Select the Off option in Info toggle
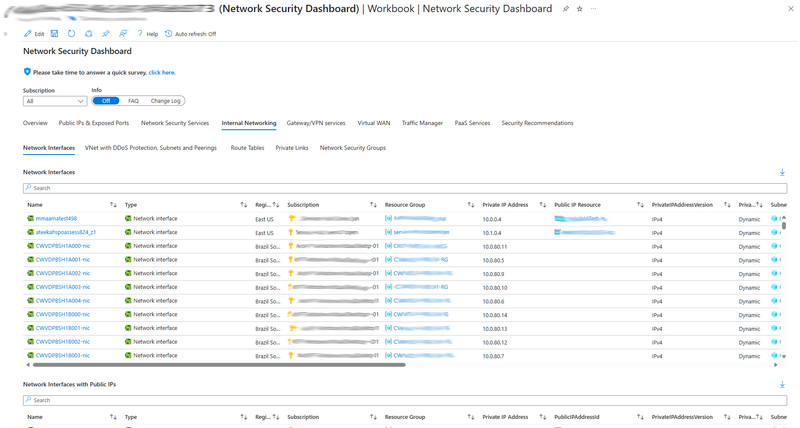 coord(105,101)
